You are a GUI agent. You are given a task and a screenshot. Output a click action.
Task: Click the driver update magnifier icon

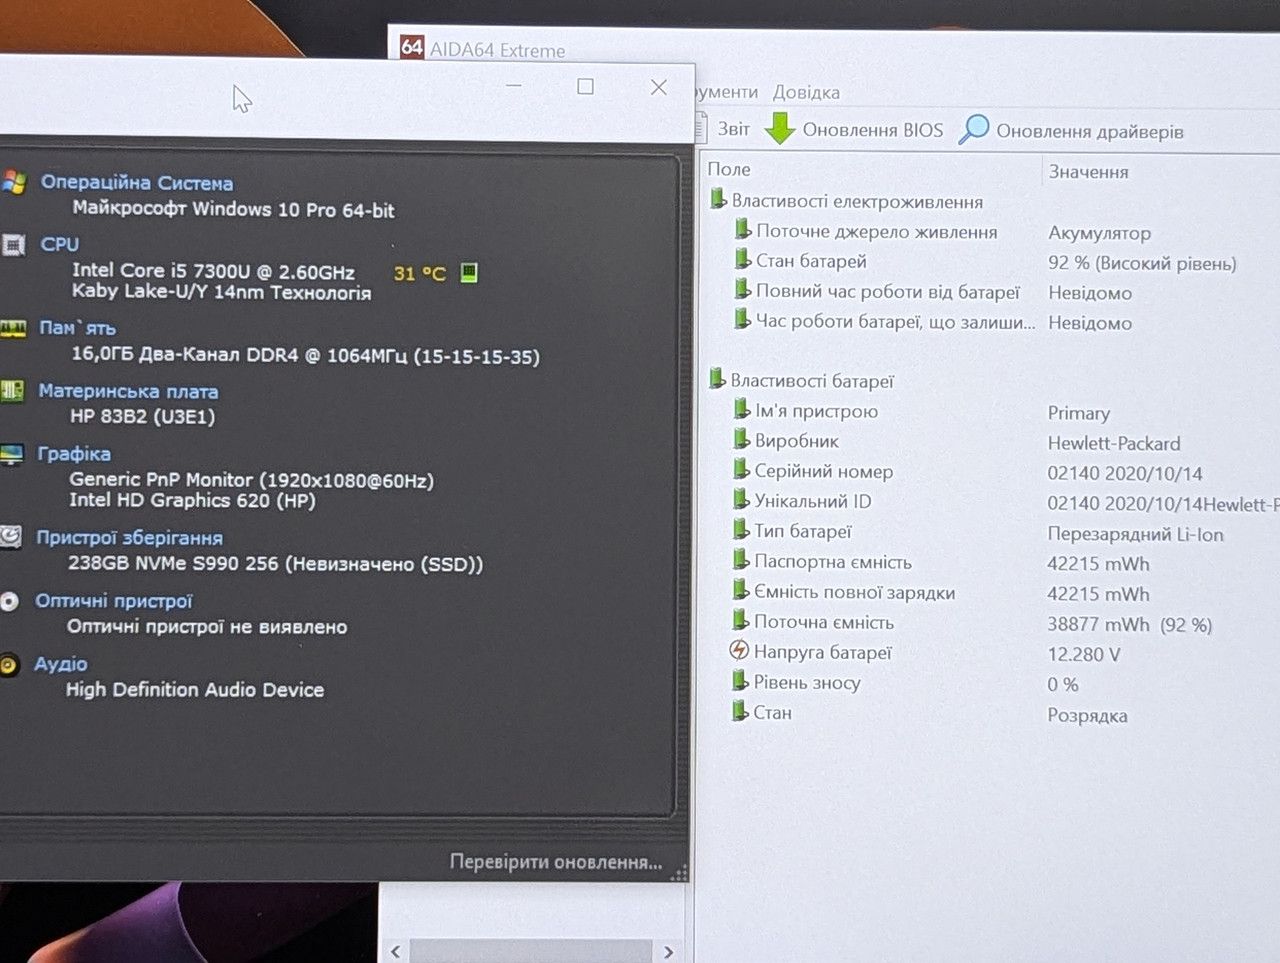(973, 129)
